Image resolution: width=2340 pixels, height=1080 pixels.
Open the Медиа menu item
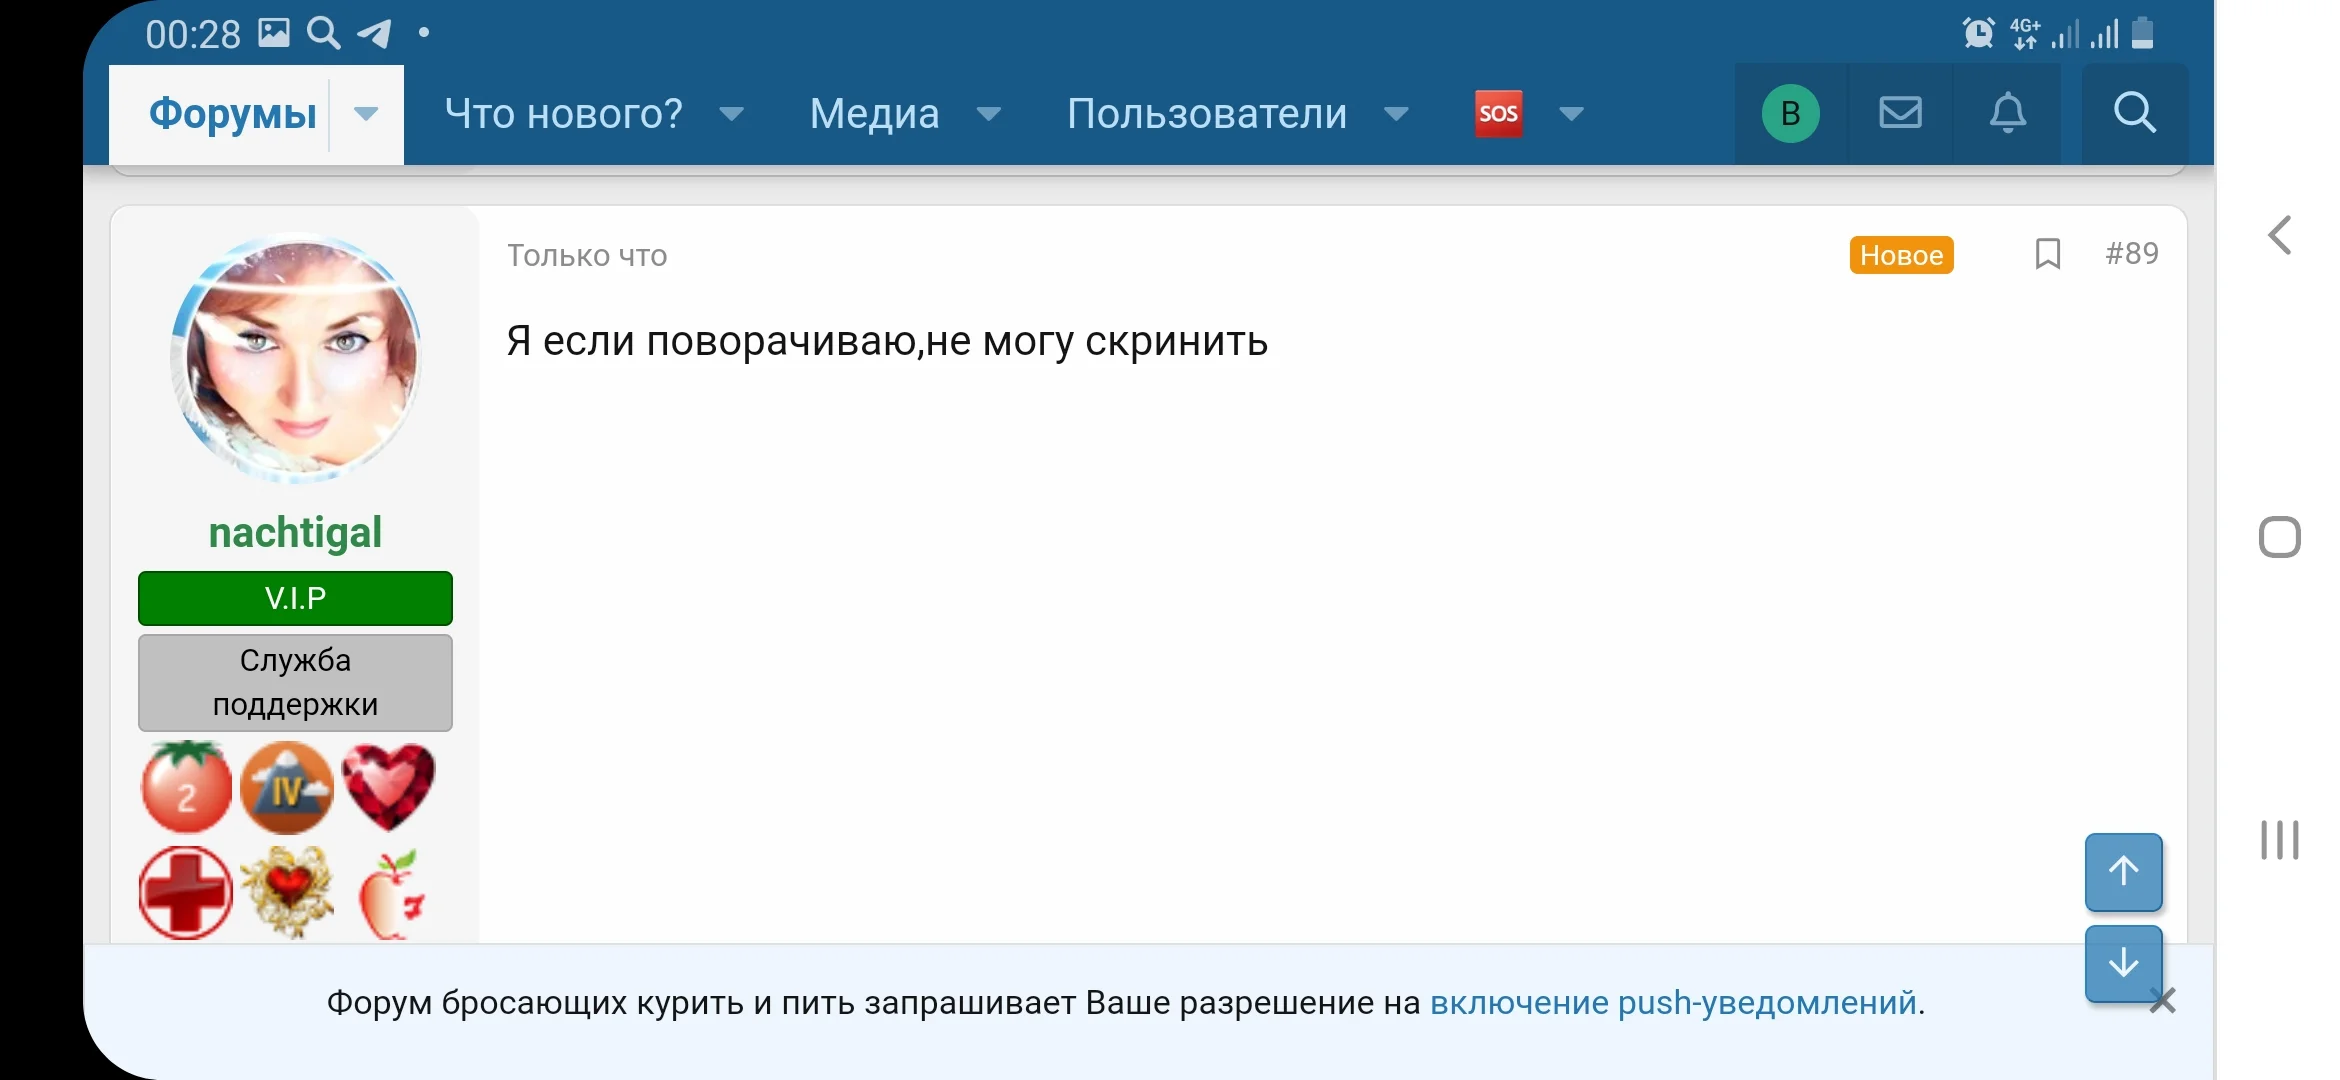[x=874, y=114]
